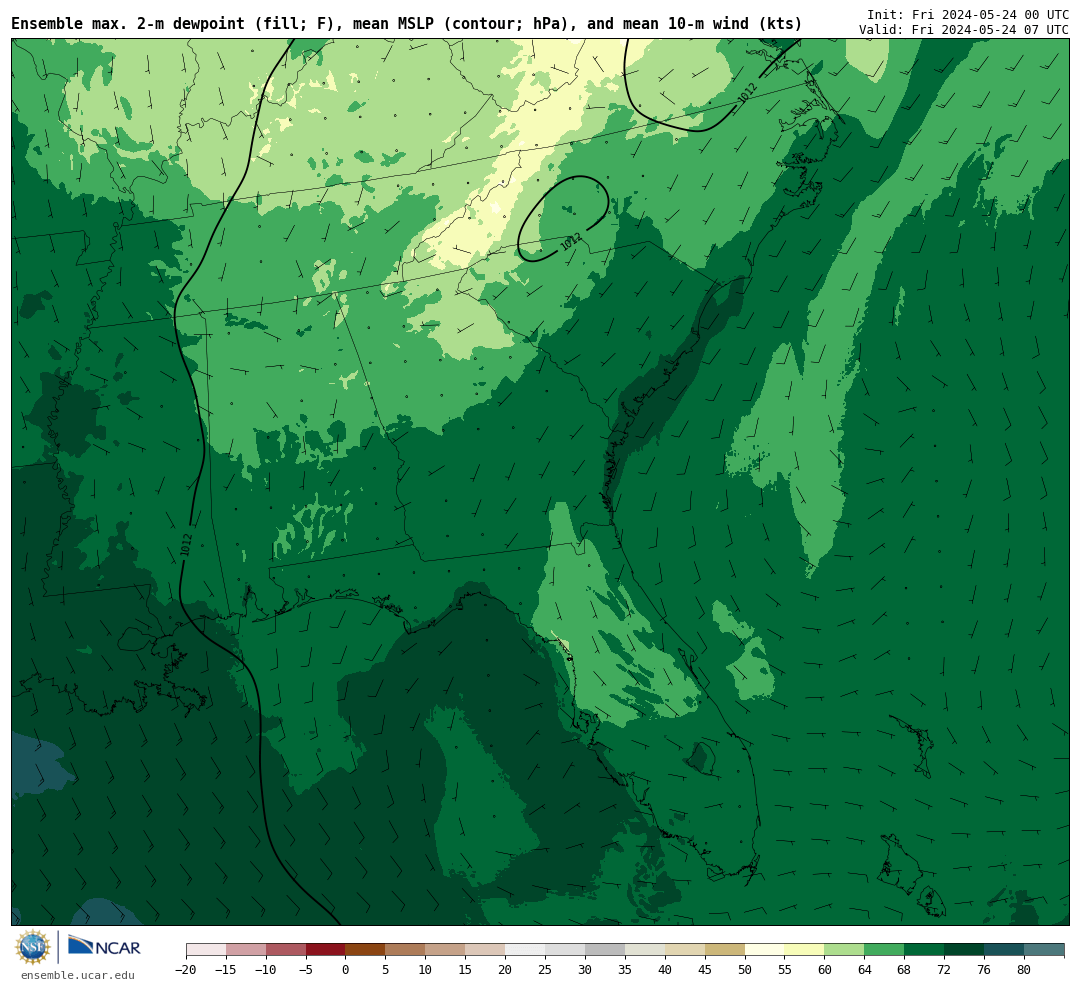This screenshot has width=1080, height=988.
Task: Click the 1012 contour label near Virginia
Action: (x=748, y=92)
